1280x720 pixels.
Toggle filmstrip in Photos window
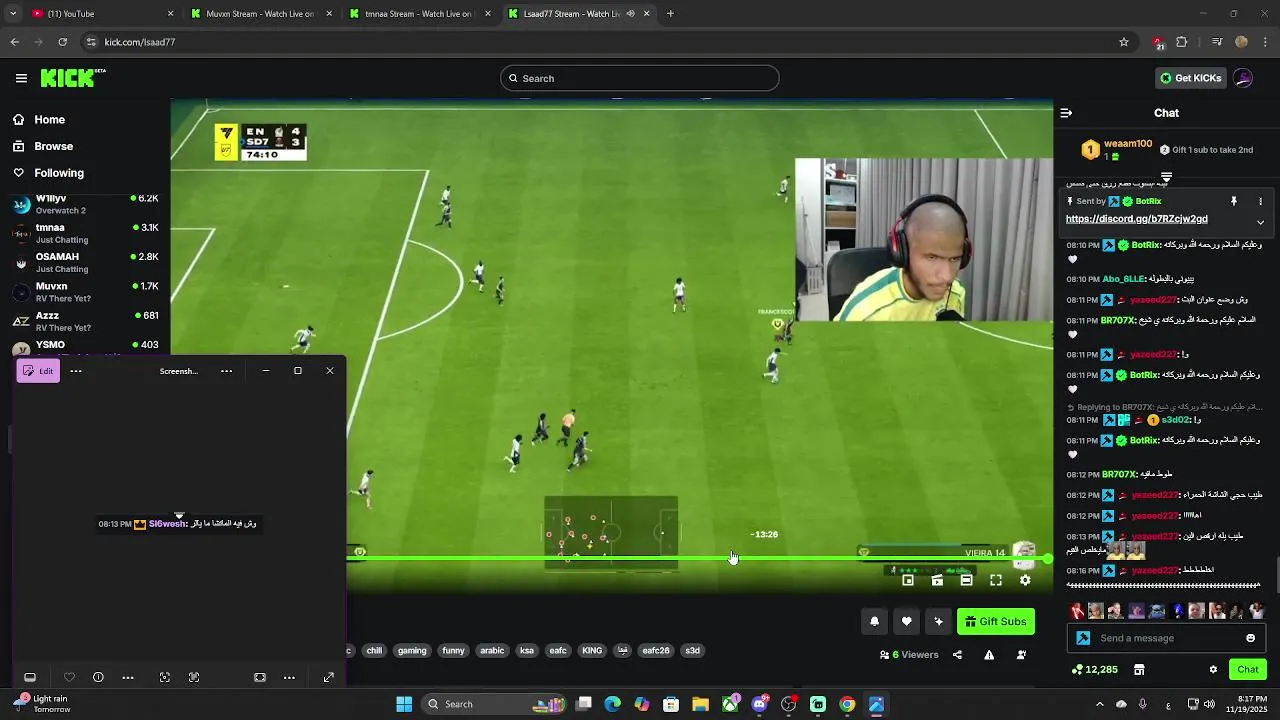pos(30,677)
